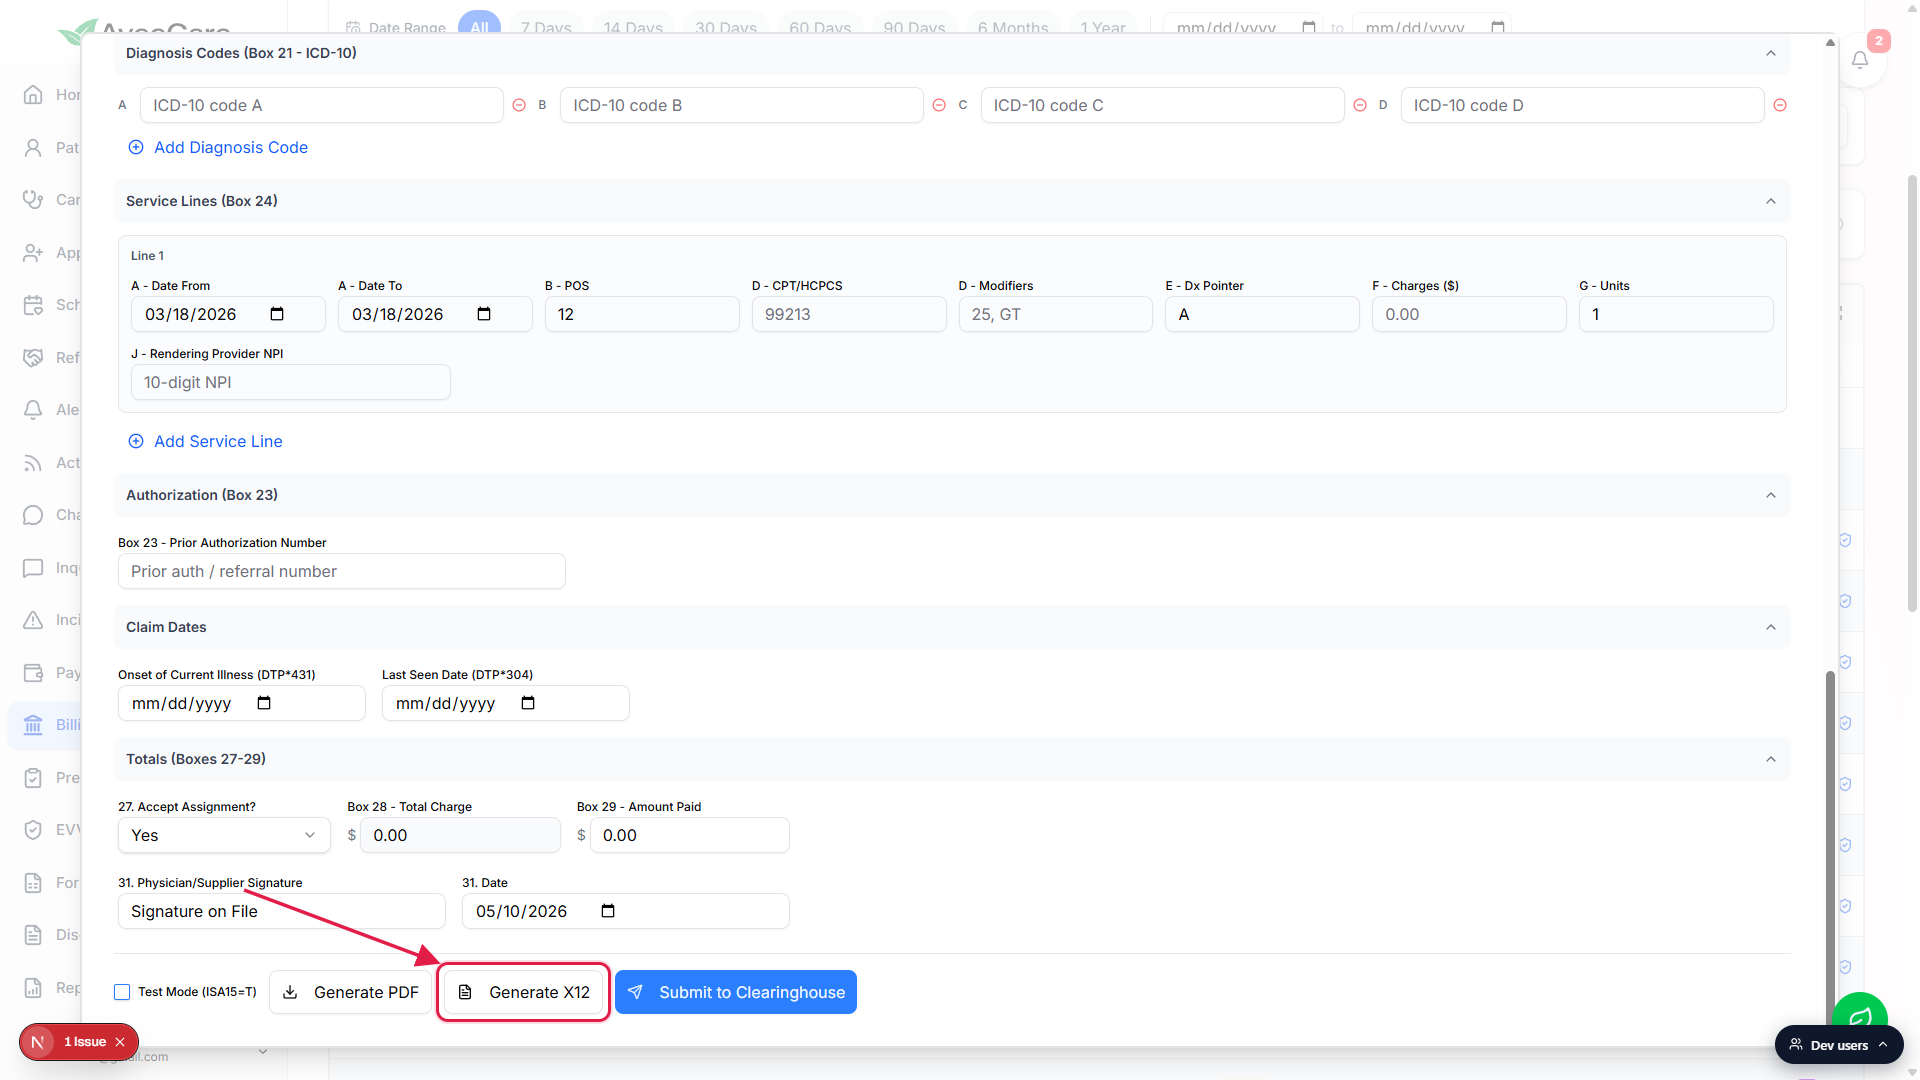Remove diagnosis code A with minus icon
Image resolution: width=1920 pixels, height=1080 pixels.
(519, 105)
